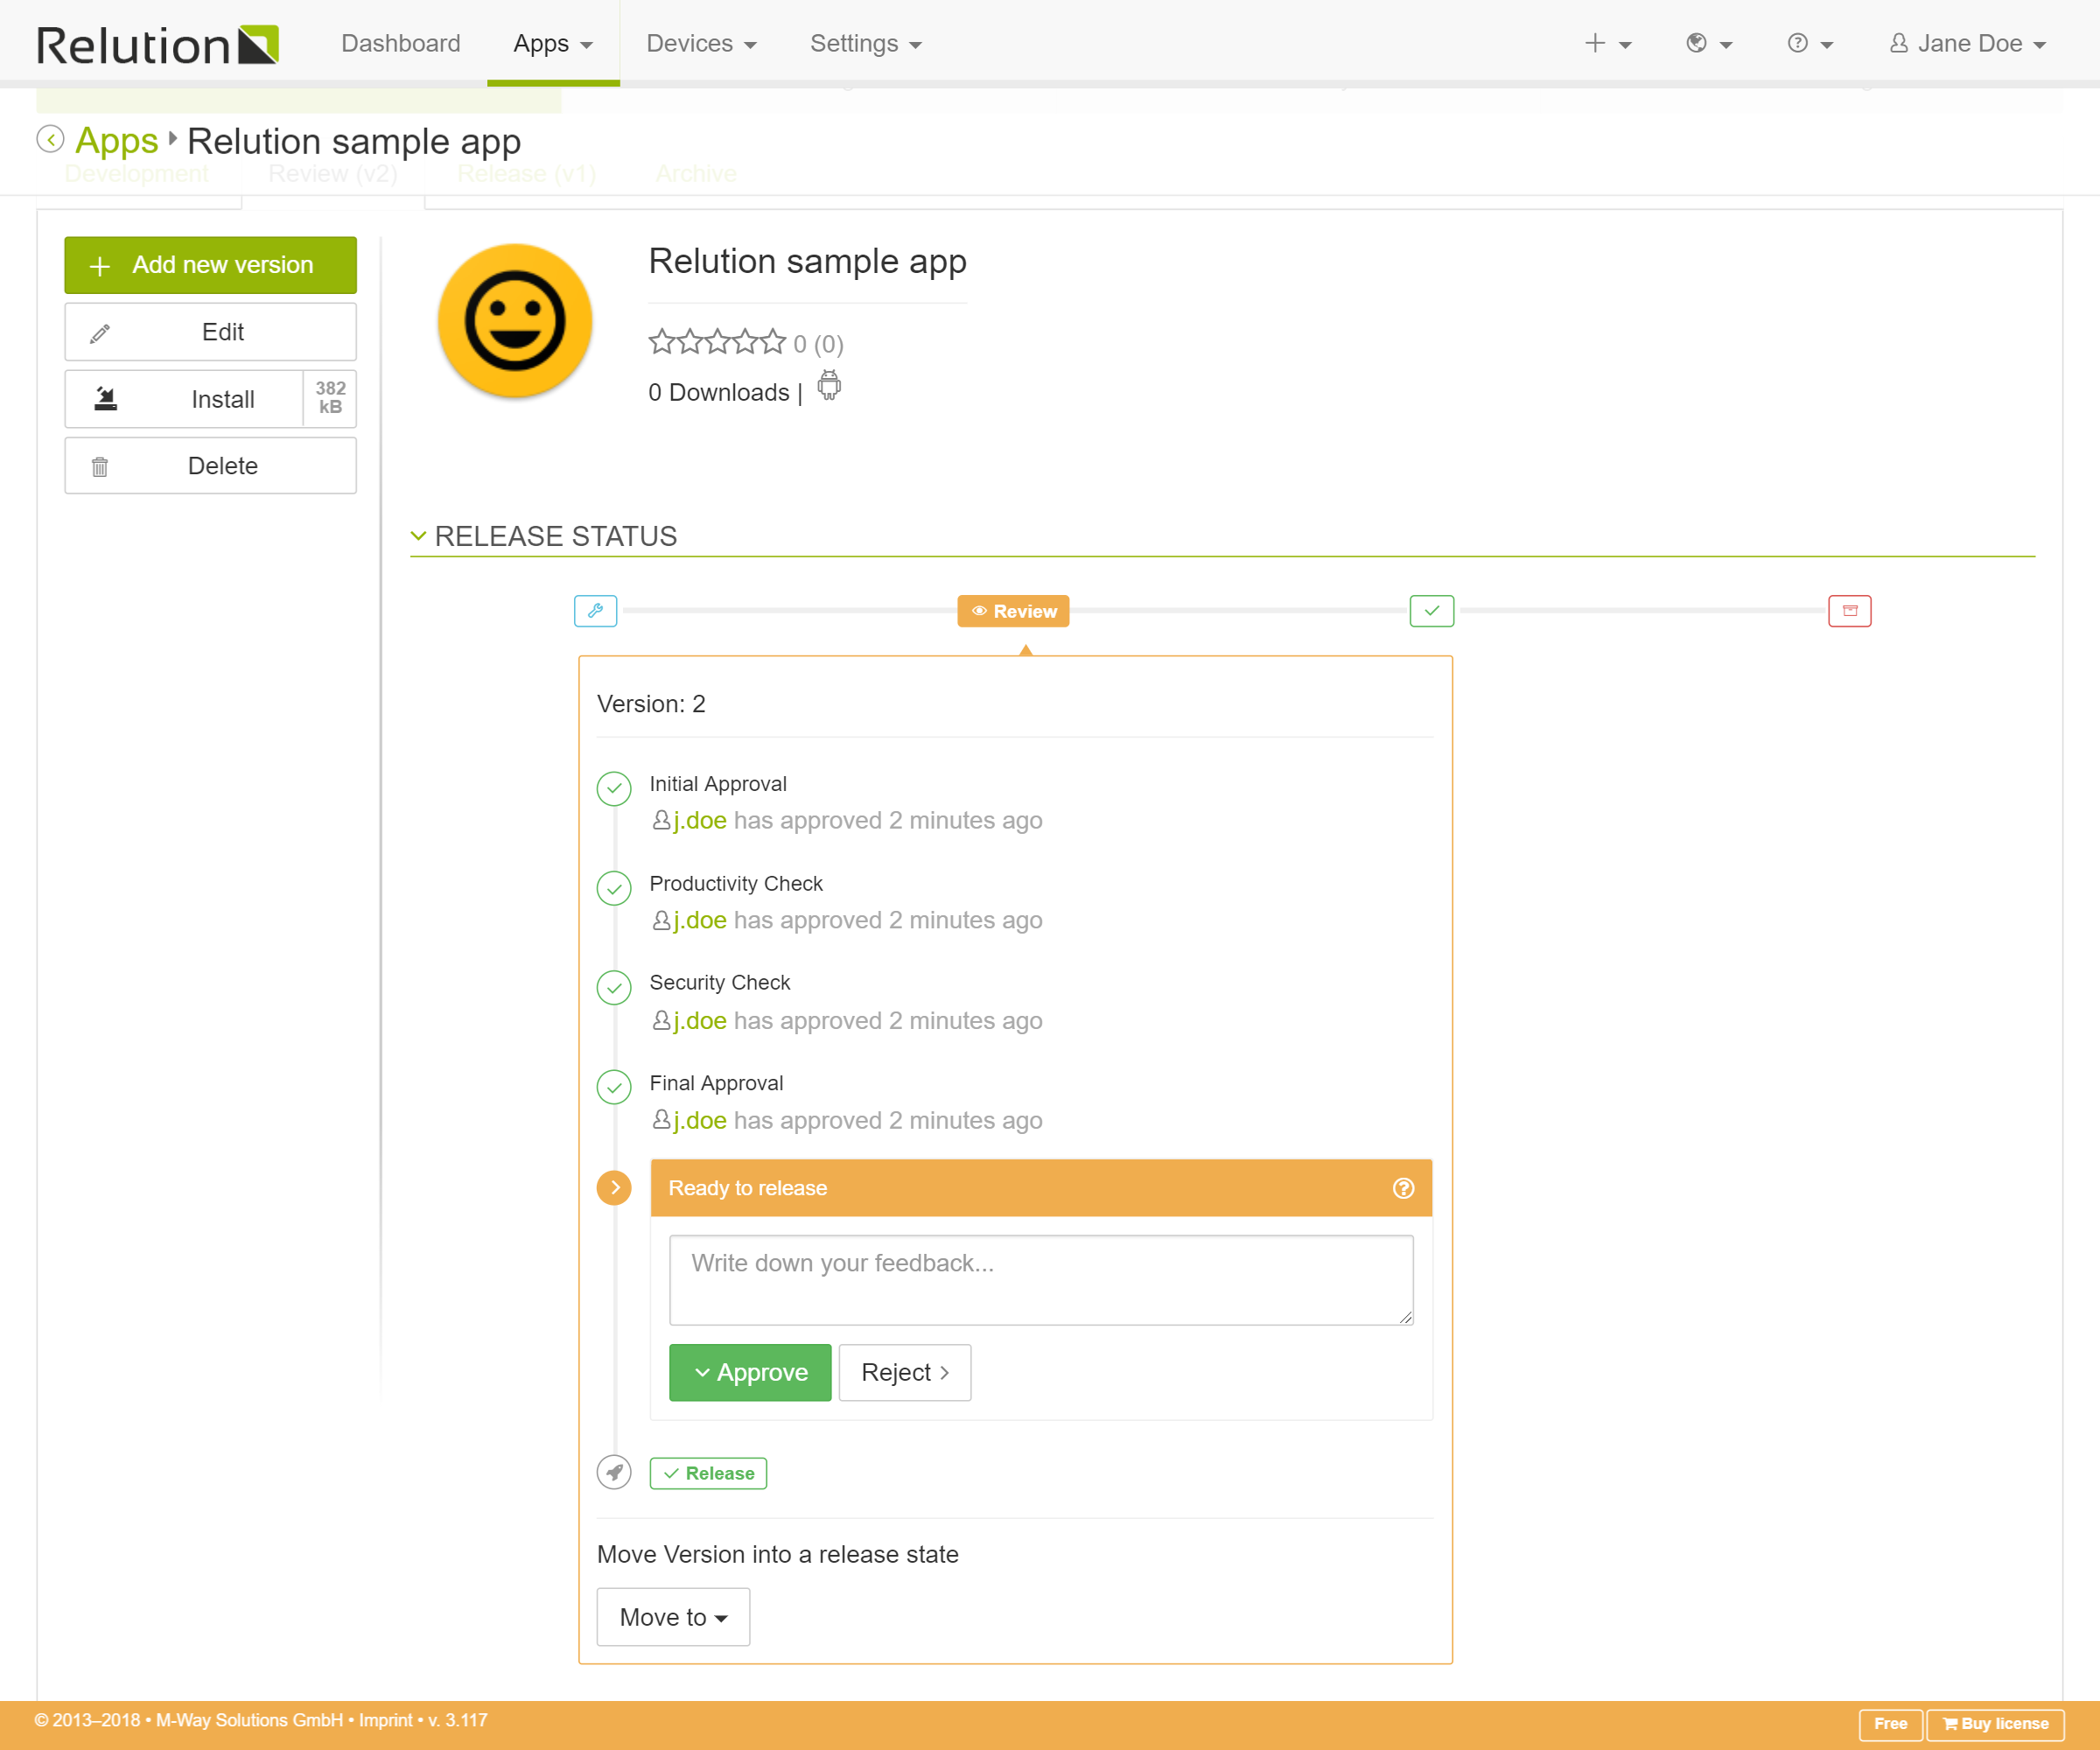Image resolution: width=2100 pixels, height=1750 pixels.
Task: Click the Apps breadcrumb link
Action: pyautogui.click(x=116, y=140)
